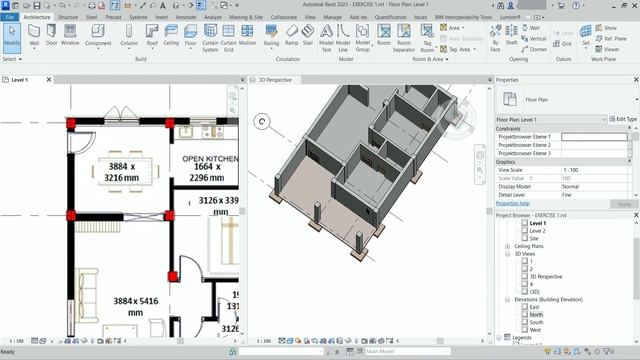Expand Ceiling Plans node
640x360 pixels.
pos(508,246)
